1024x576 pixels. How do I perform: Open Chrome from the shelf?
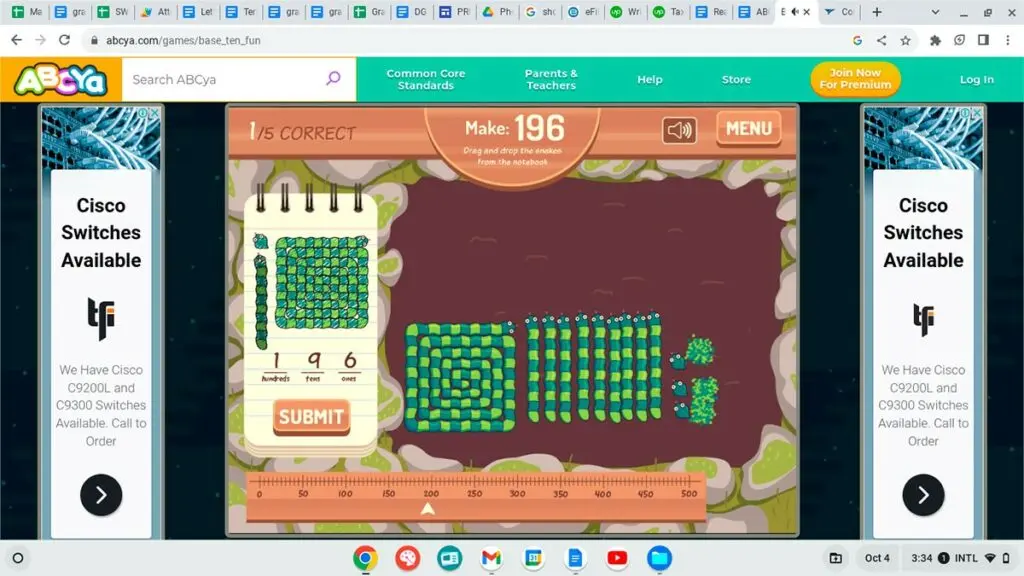(365, 558)
